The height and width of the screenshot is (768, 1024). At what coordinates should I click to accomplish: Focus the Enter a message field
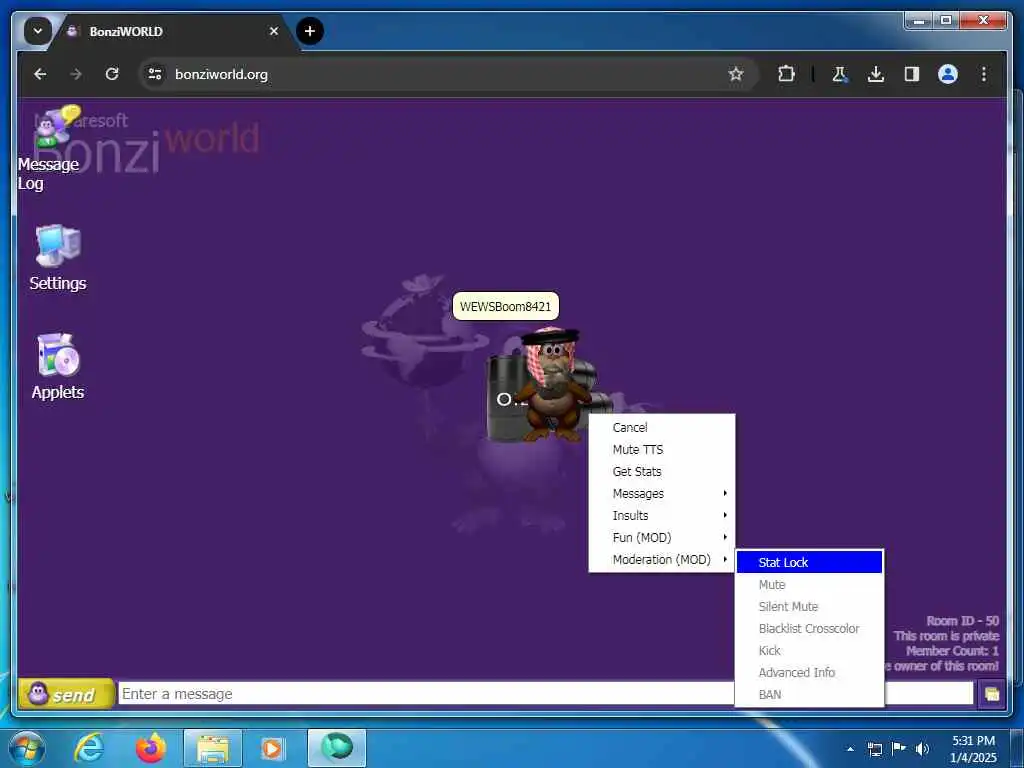click(426, 694)
